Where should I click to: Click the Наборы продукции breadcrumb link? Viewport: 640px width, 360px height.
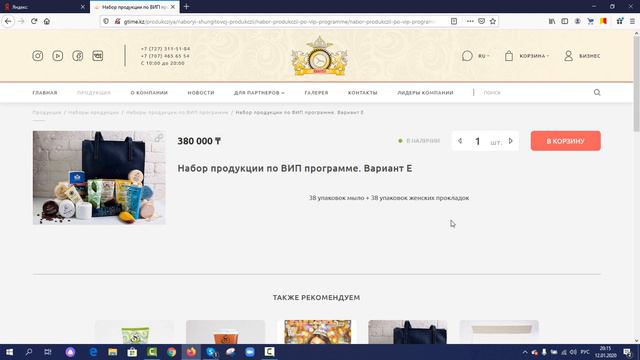pos(93,112)
